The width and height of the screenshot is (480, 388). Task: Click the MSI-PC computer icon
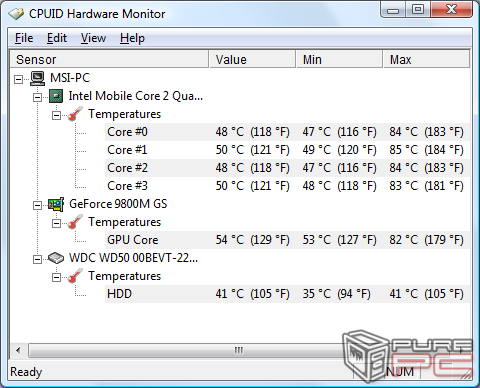tap(38, 78)
